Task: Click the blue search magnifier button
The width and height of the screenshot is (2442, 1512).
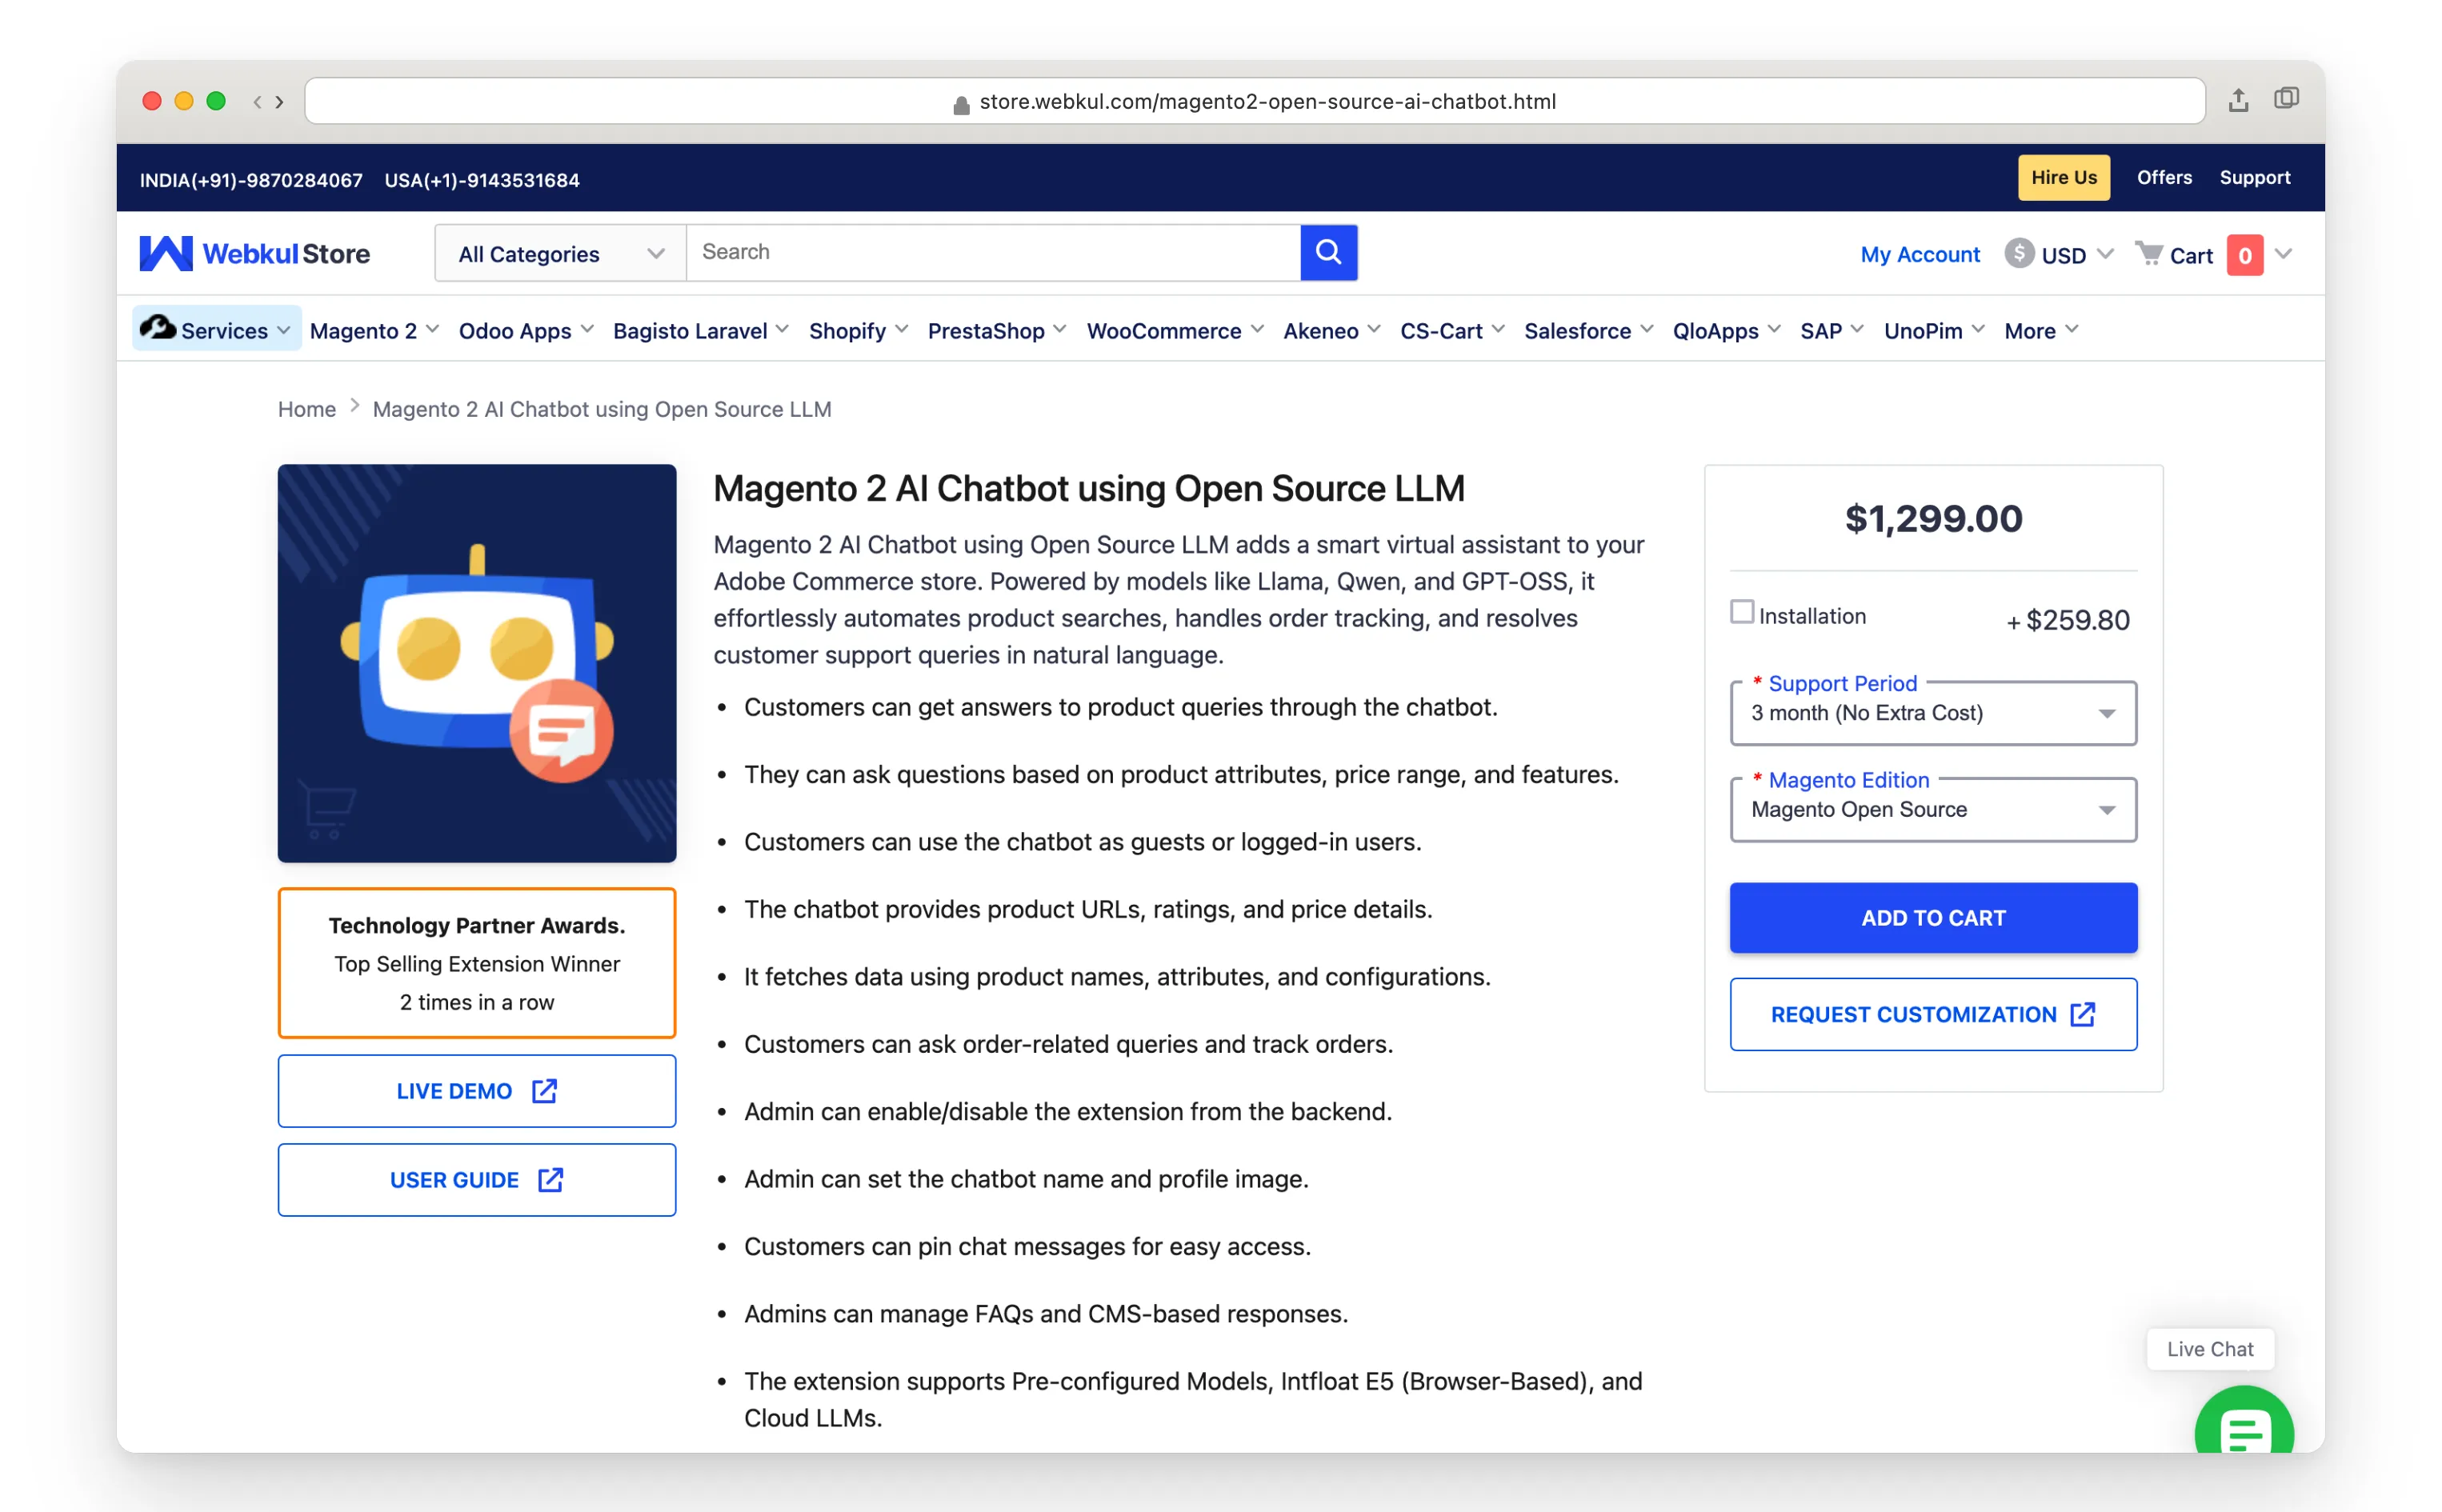Action: tap(1328, 252)
